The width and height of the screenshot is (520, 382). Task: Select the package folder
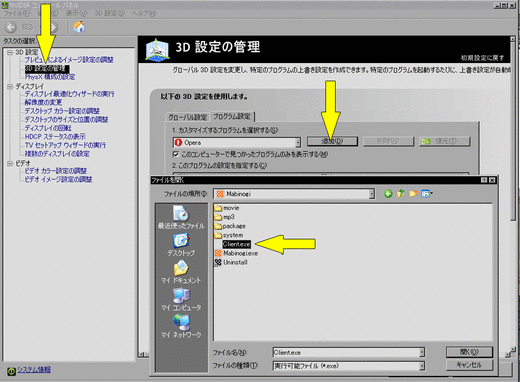tap(230, 226)
